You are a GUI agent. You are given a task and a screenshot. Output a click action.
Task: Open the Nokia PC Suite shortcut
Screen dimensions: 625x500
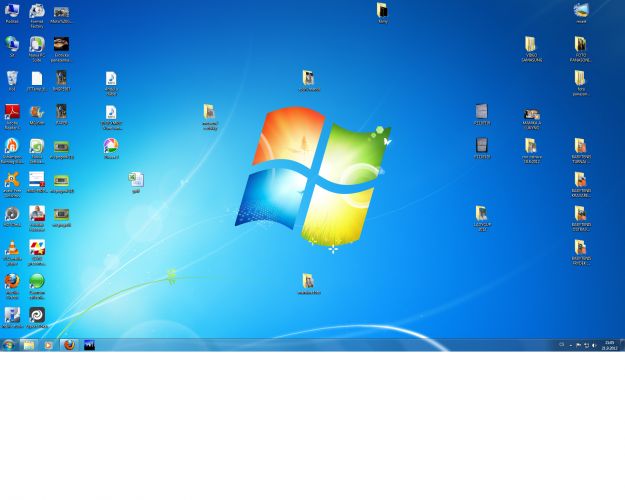tap(37, 49)
